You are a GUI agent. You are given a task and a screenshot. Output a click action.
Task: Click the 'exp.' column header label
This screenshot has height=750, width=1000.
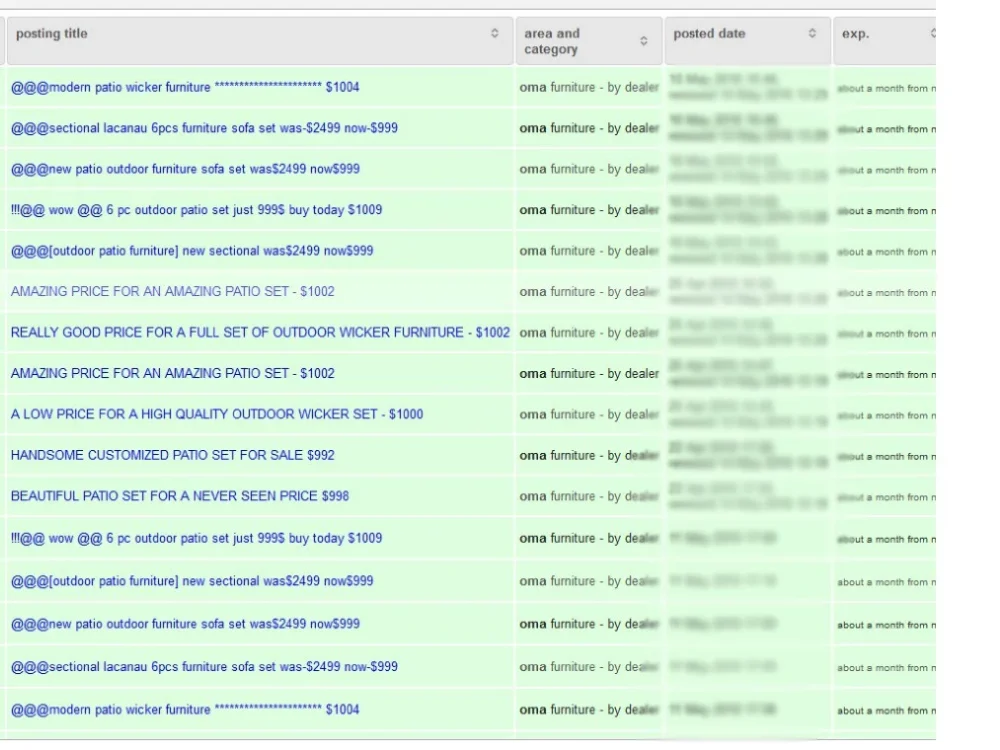pos(855,34)
